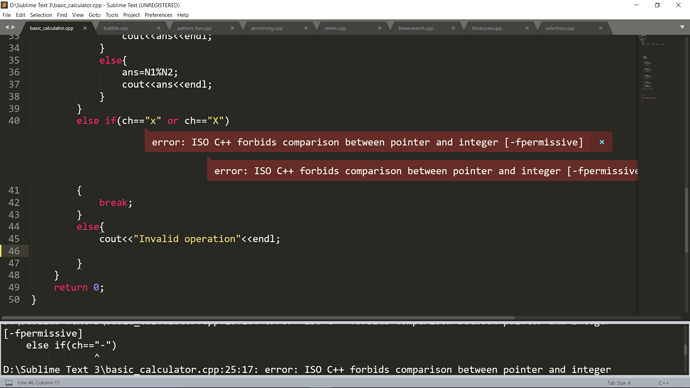Click the "Invalid operation" string
This screenshot has height=388, width=690.
pyautogui.click(x=187, y=239)
